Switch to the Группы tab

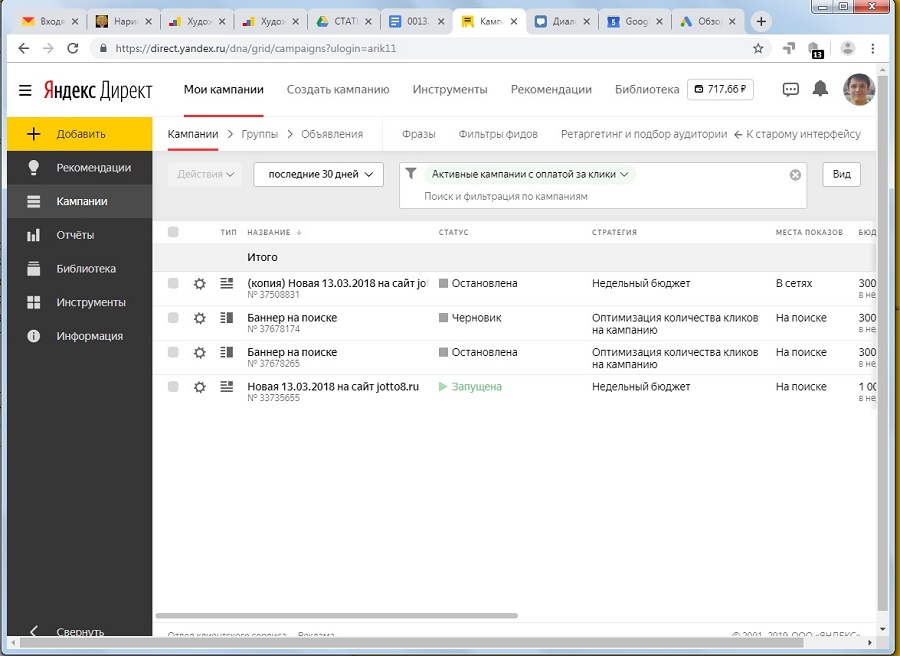pos(259,134)
